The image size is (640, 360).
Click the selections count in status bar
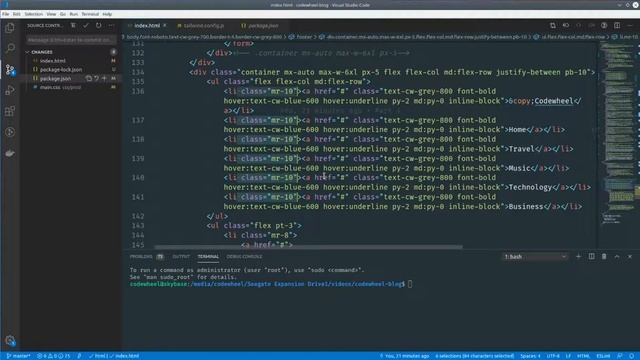click(474, 356)
